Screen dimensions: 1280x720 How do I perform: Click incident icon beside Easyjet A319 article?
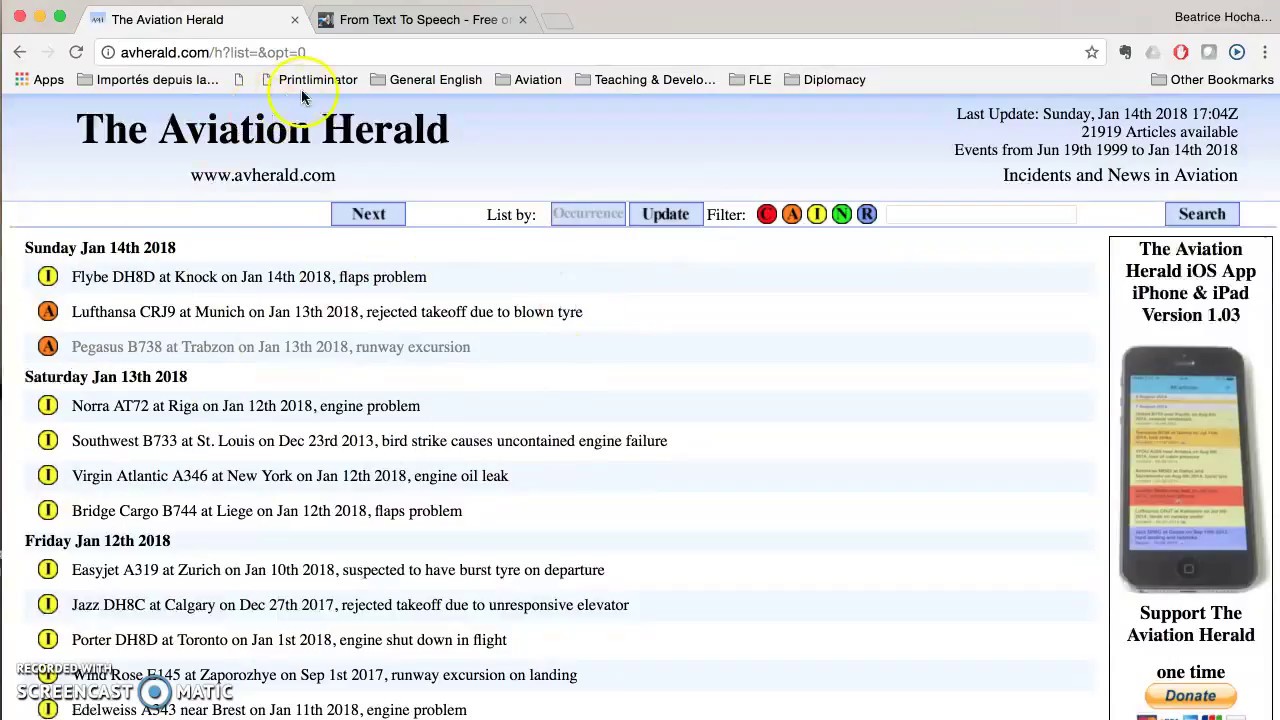click(x=48, y=569)
